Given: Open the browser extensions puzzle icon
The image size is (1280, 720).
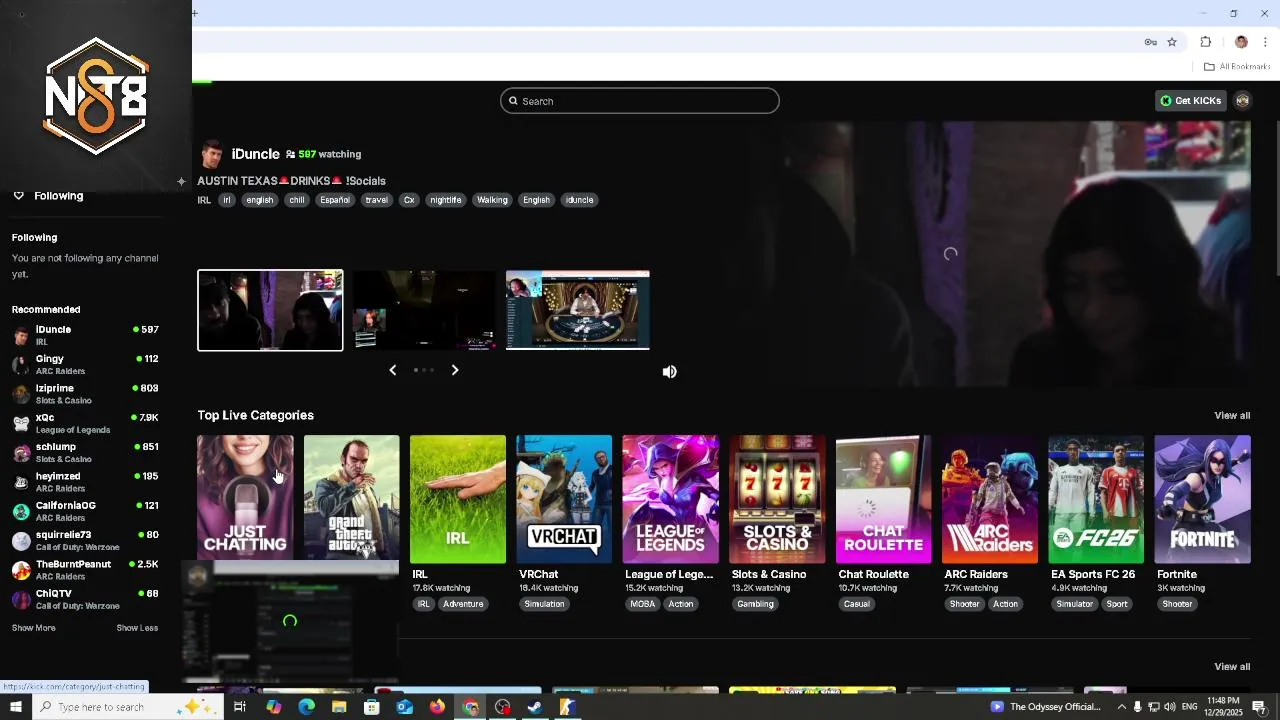Looking at the screenshot, I should coord(1205,42).
